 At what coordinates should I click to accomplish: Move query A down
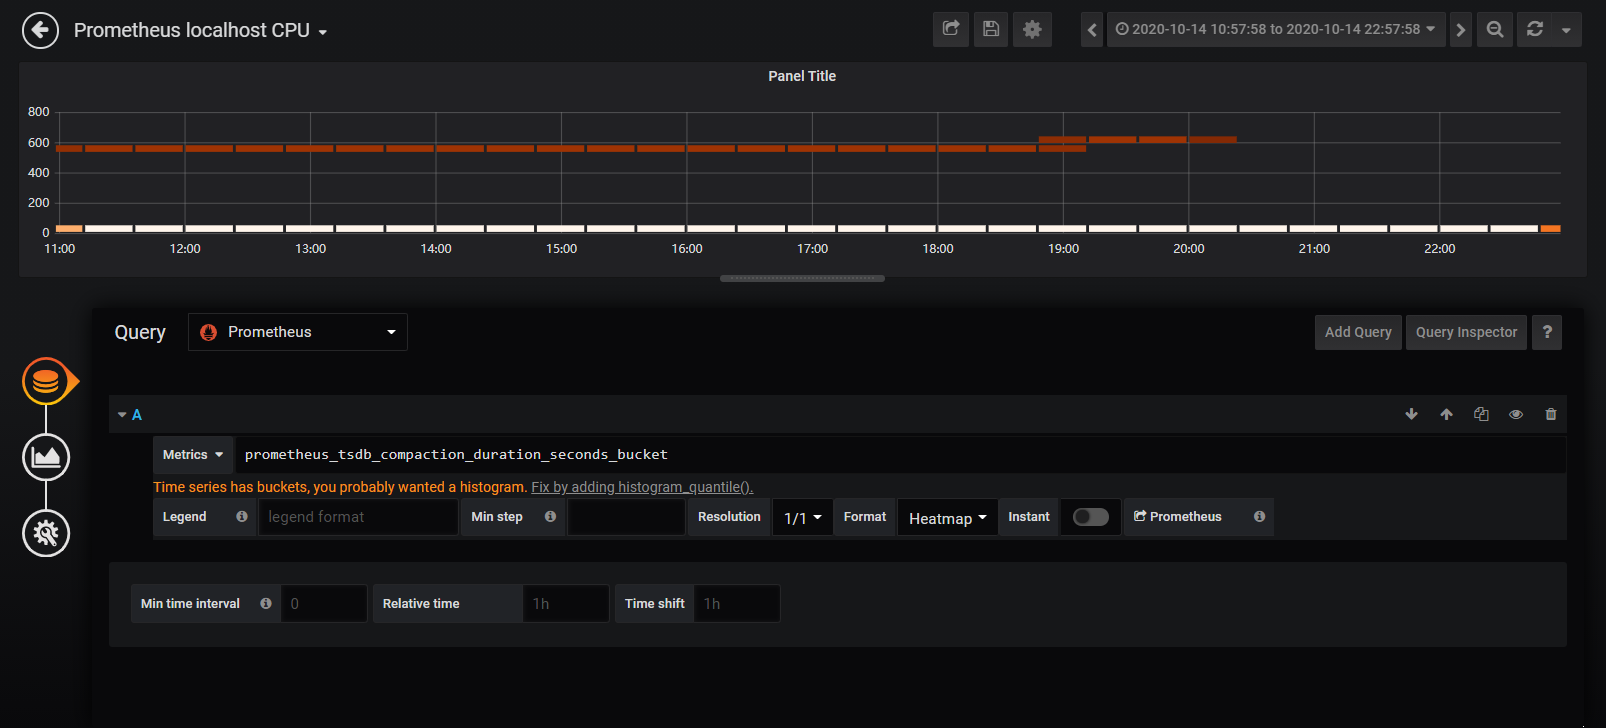(1411, 414)
